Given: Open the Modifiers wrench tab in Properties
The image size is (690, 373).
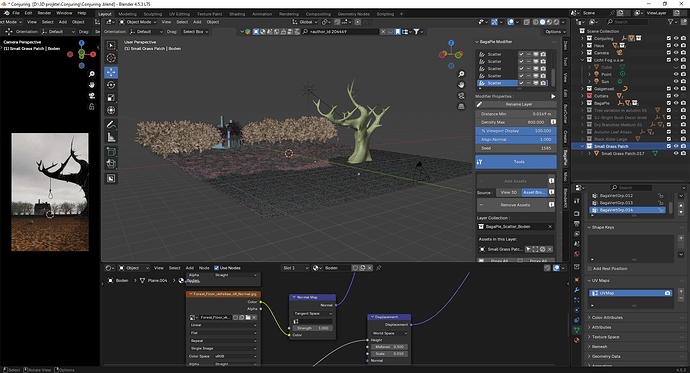Looking at the screenshot, I should (576, 290).
